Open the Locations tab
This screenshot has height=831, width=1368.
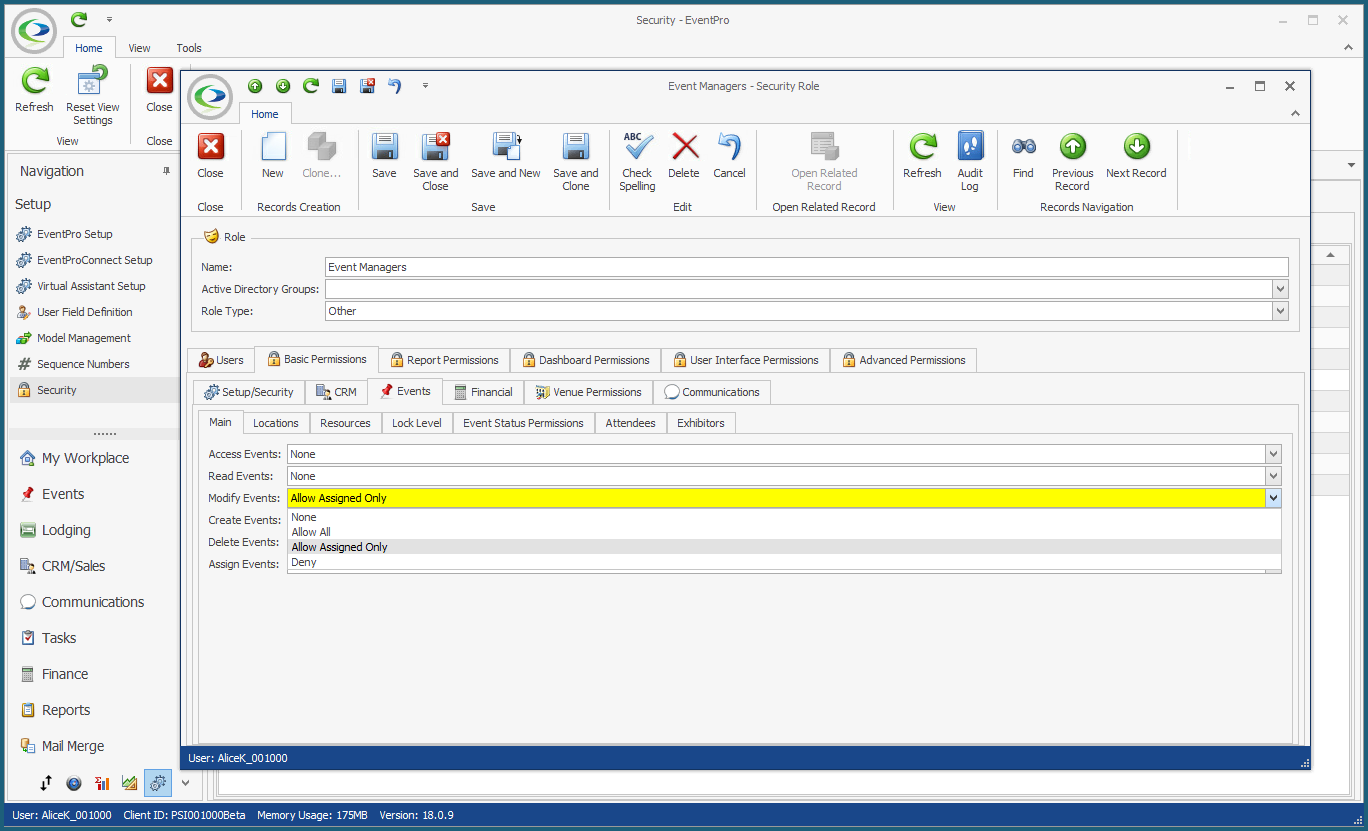(276, 423)
